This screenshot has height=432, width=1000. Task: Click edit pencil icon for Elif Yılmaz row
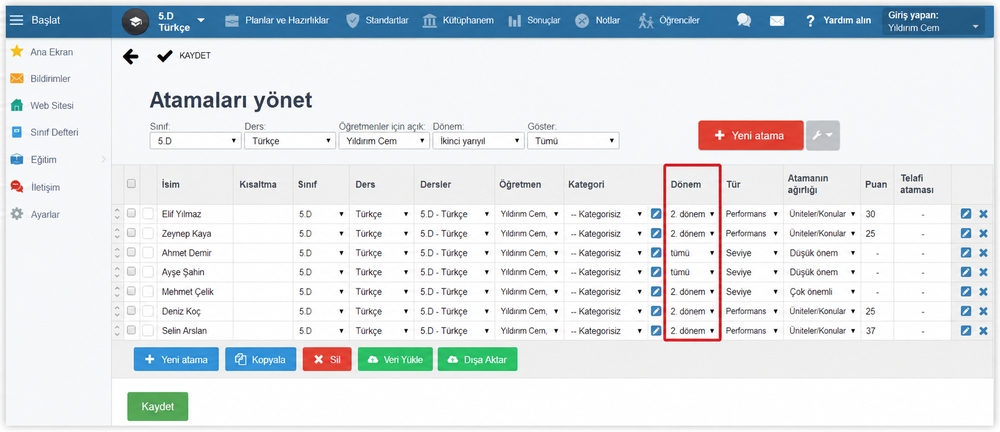click(x=966, y=214)
